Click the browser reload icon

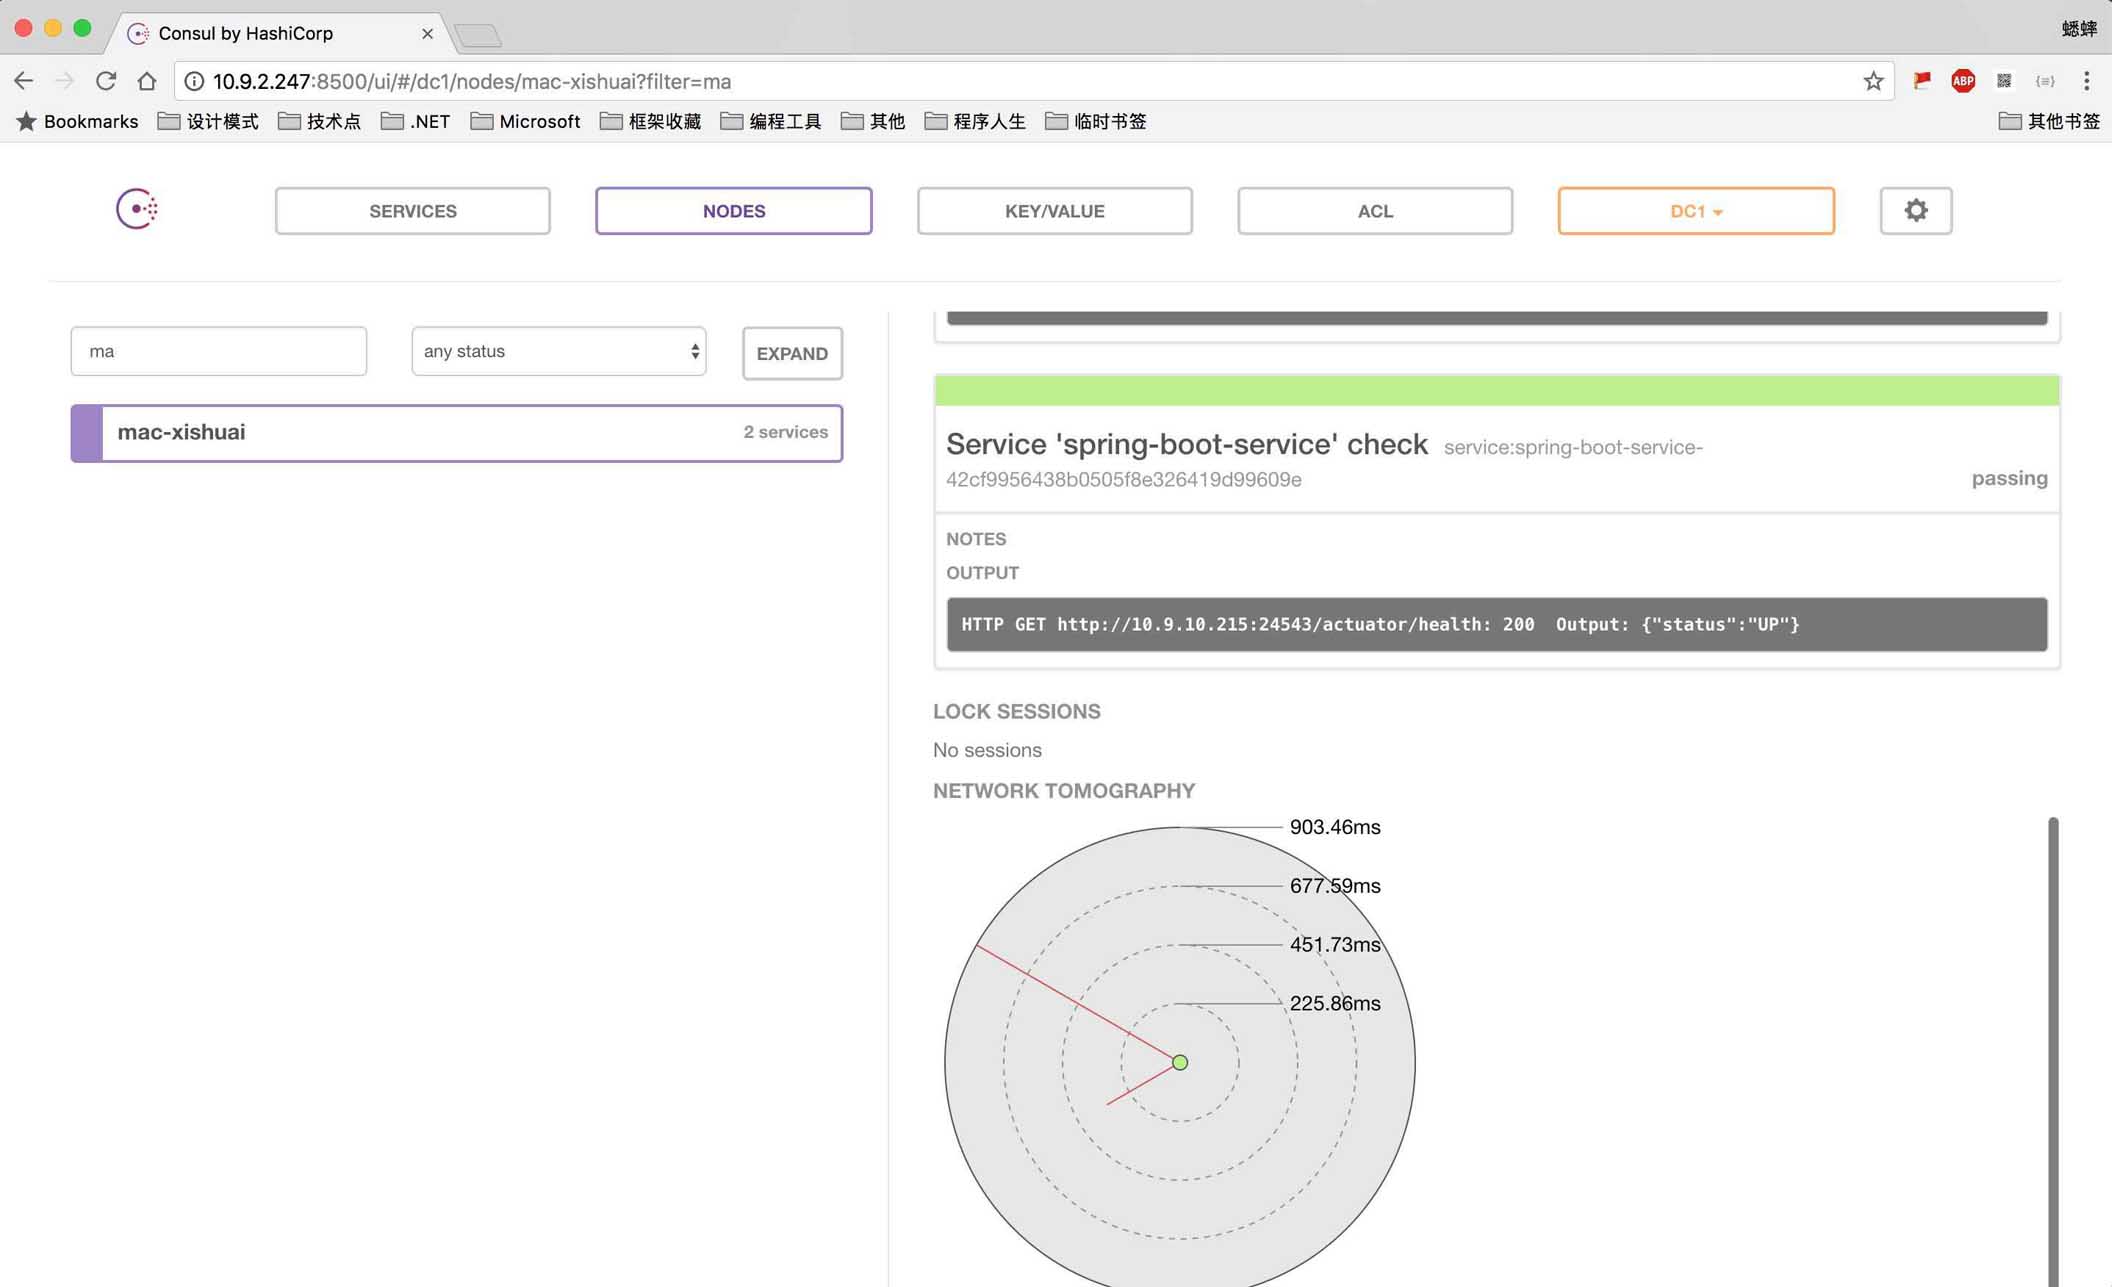click(106, 81)
